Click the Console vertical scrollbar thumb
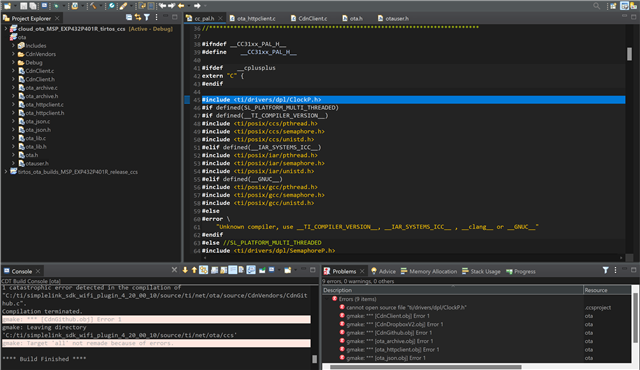640x370 pixels. pos(314,359)
